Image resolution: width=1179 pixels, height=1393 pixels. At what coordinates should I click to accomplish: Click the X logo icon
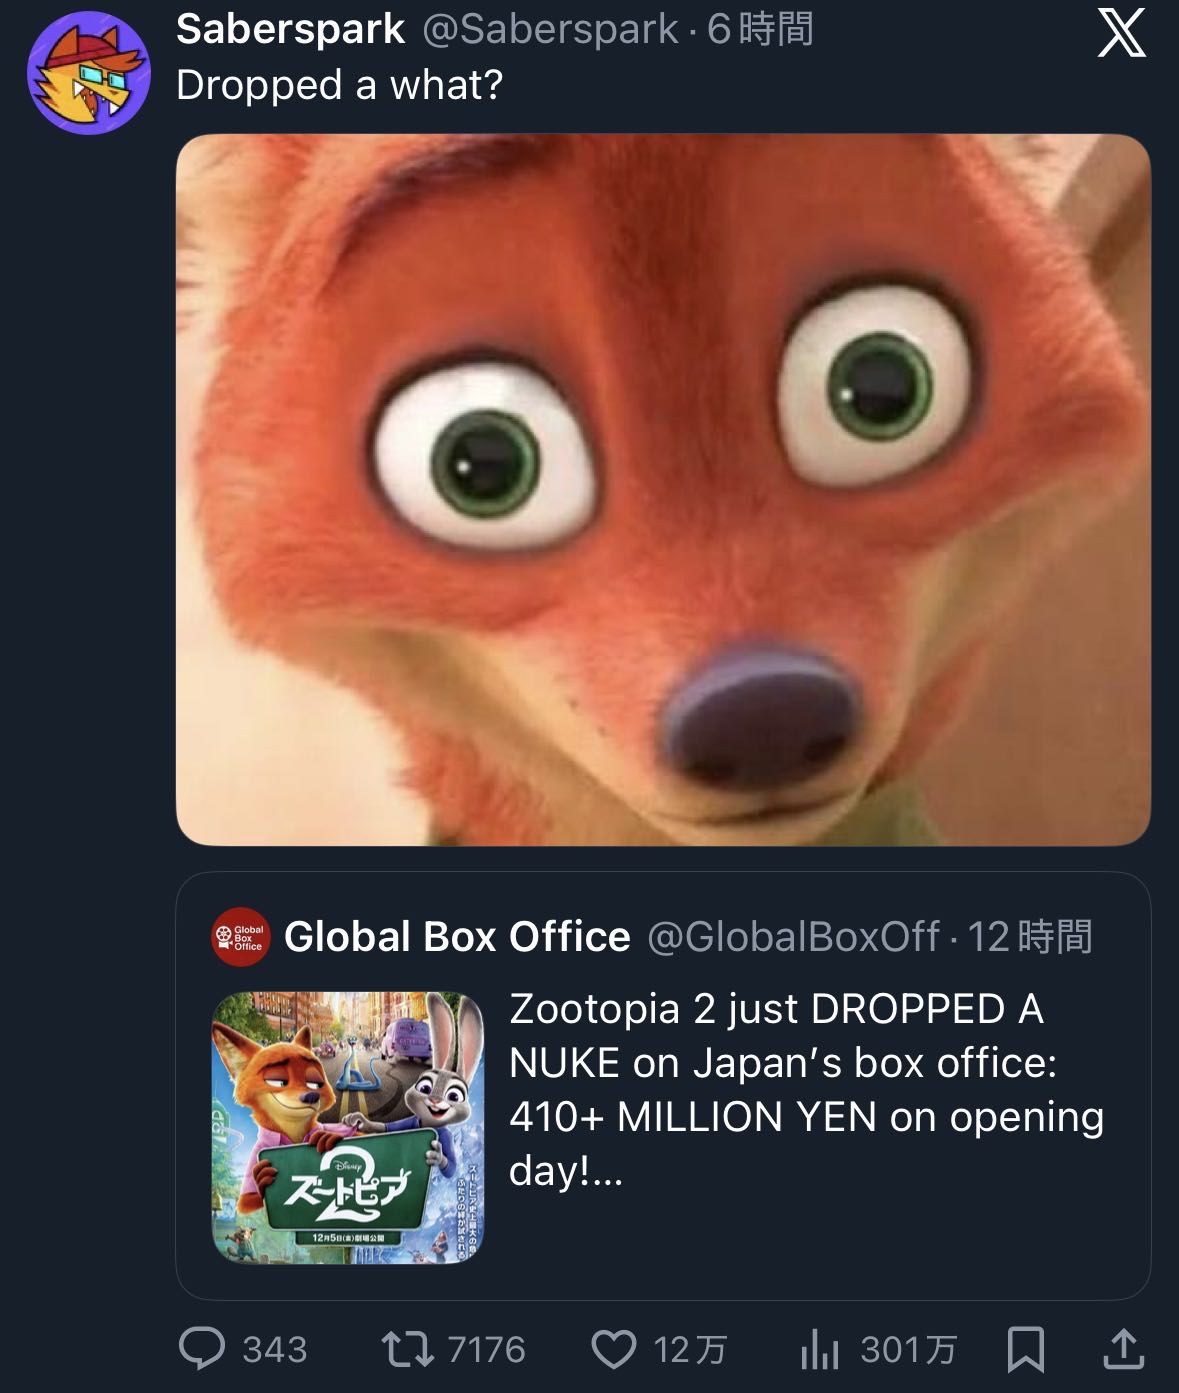tap(1121, 35)
